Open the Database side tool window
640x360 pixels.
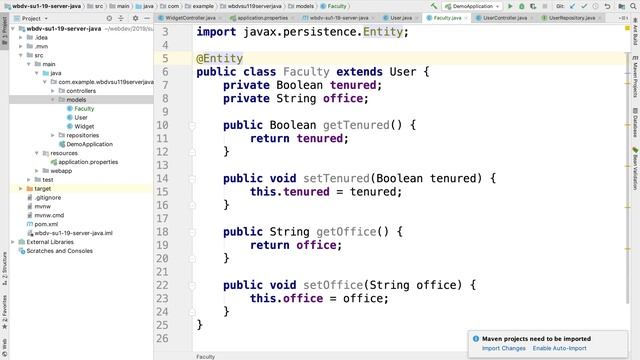coord(635,122)
